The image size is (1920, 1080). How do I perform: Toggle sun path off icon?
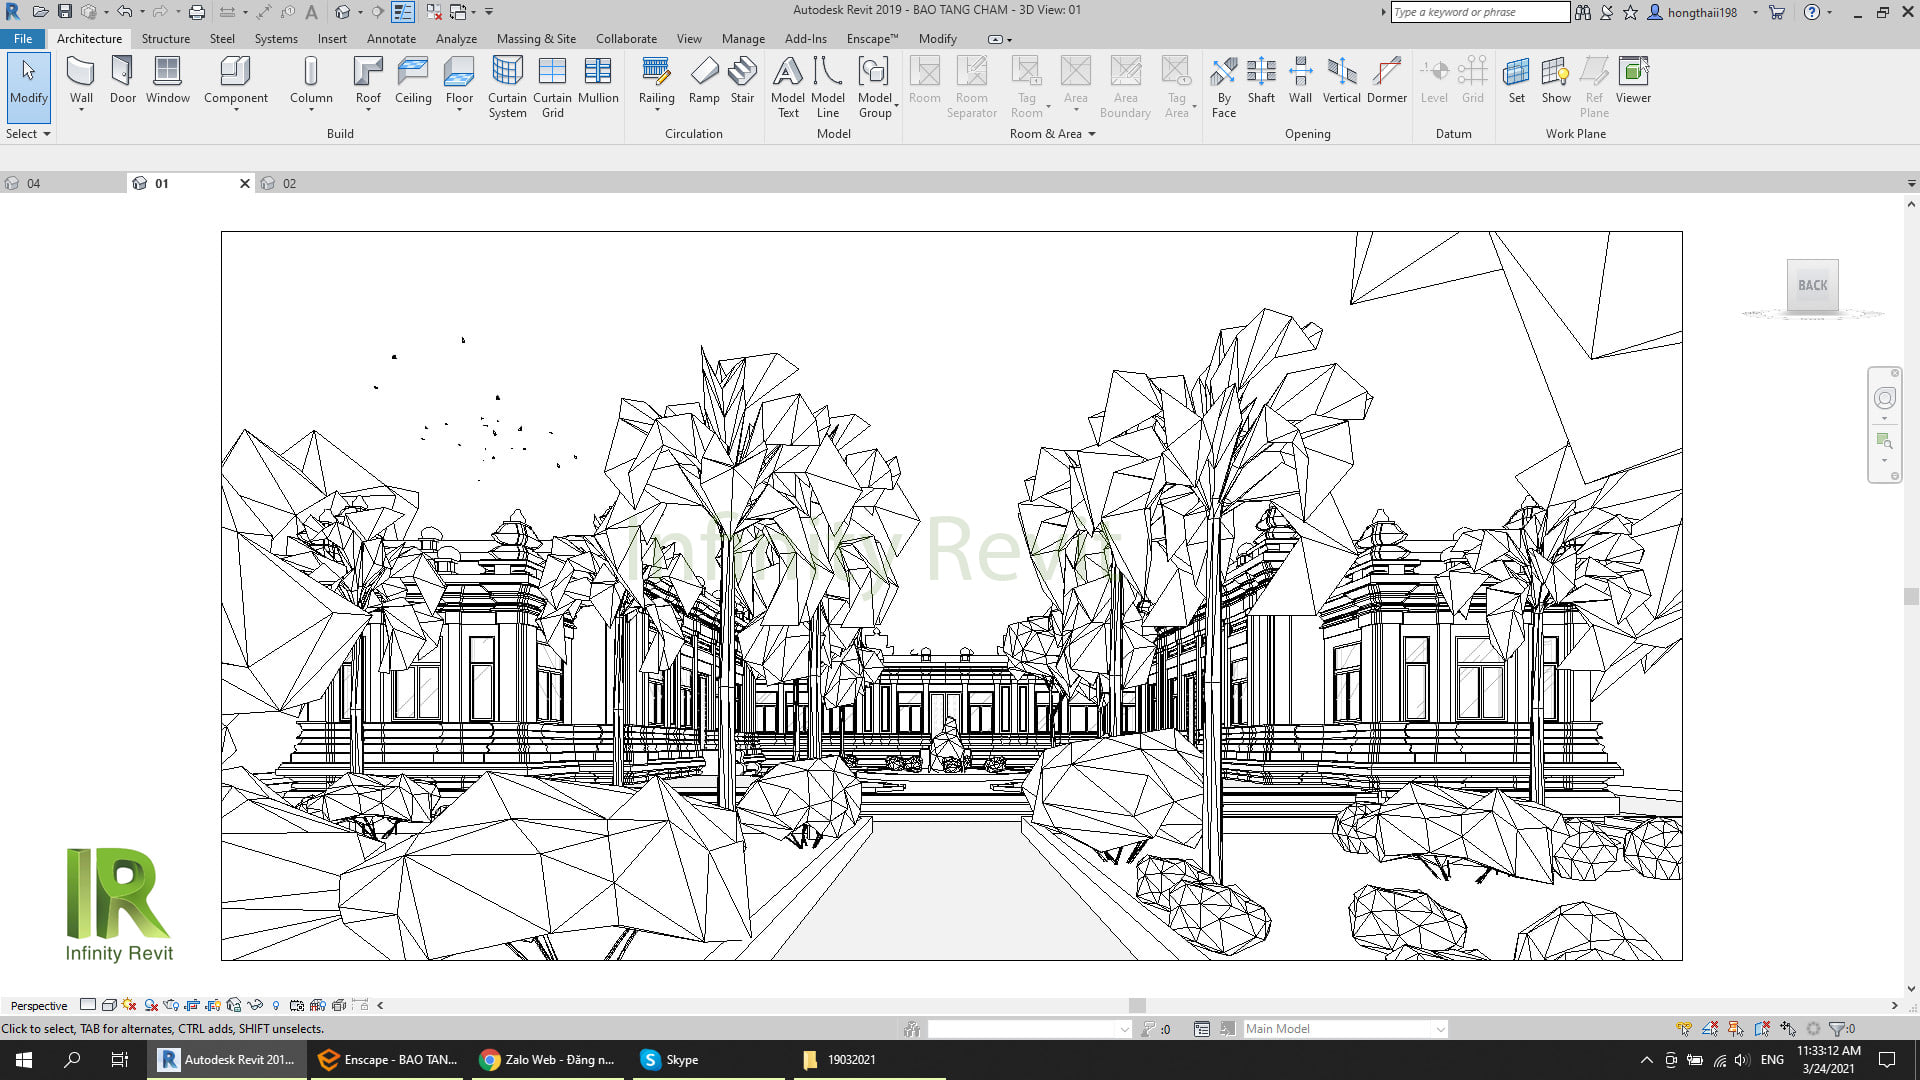[128, 1005]
